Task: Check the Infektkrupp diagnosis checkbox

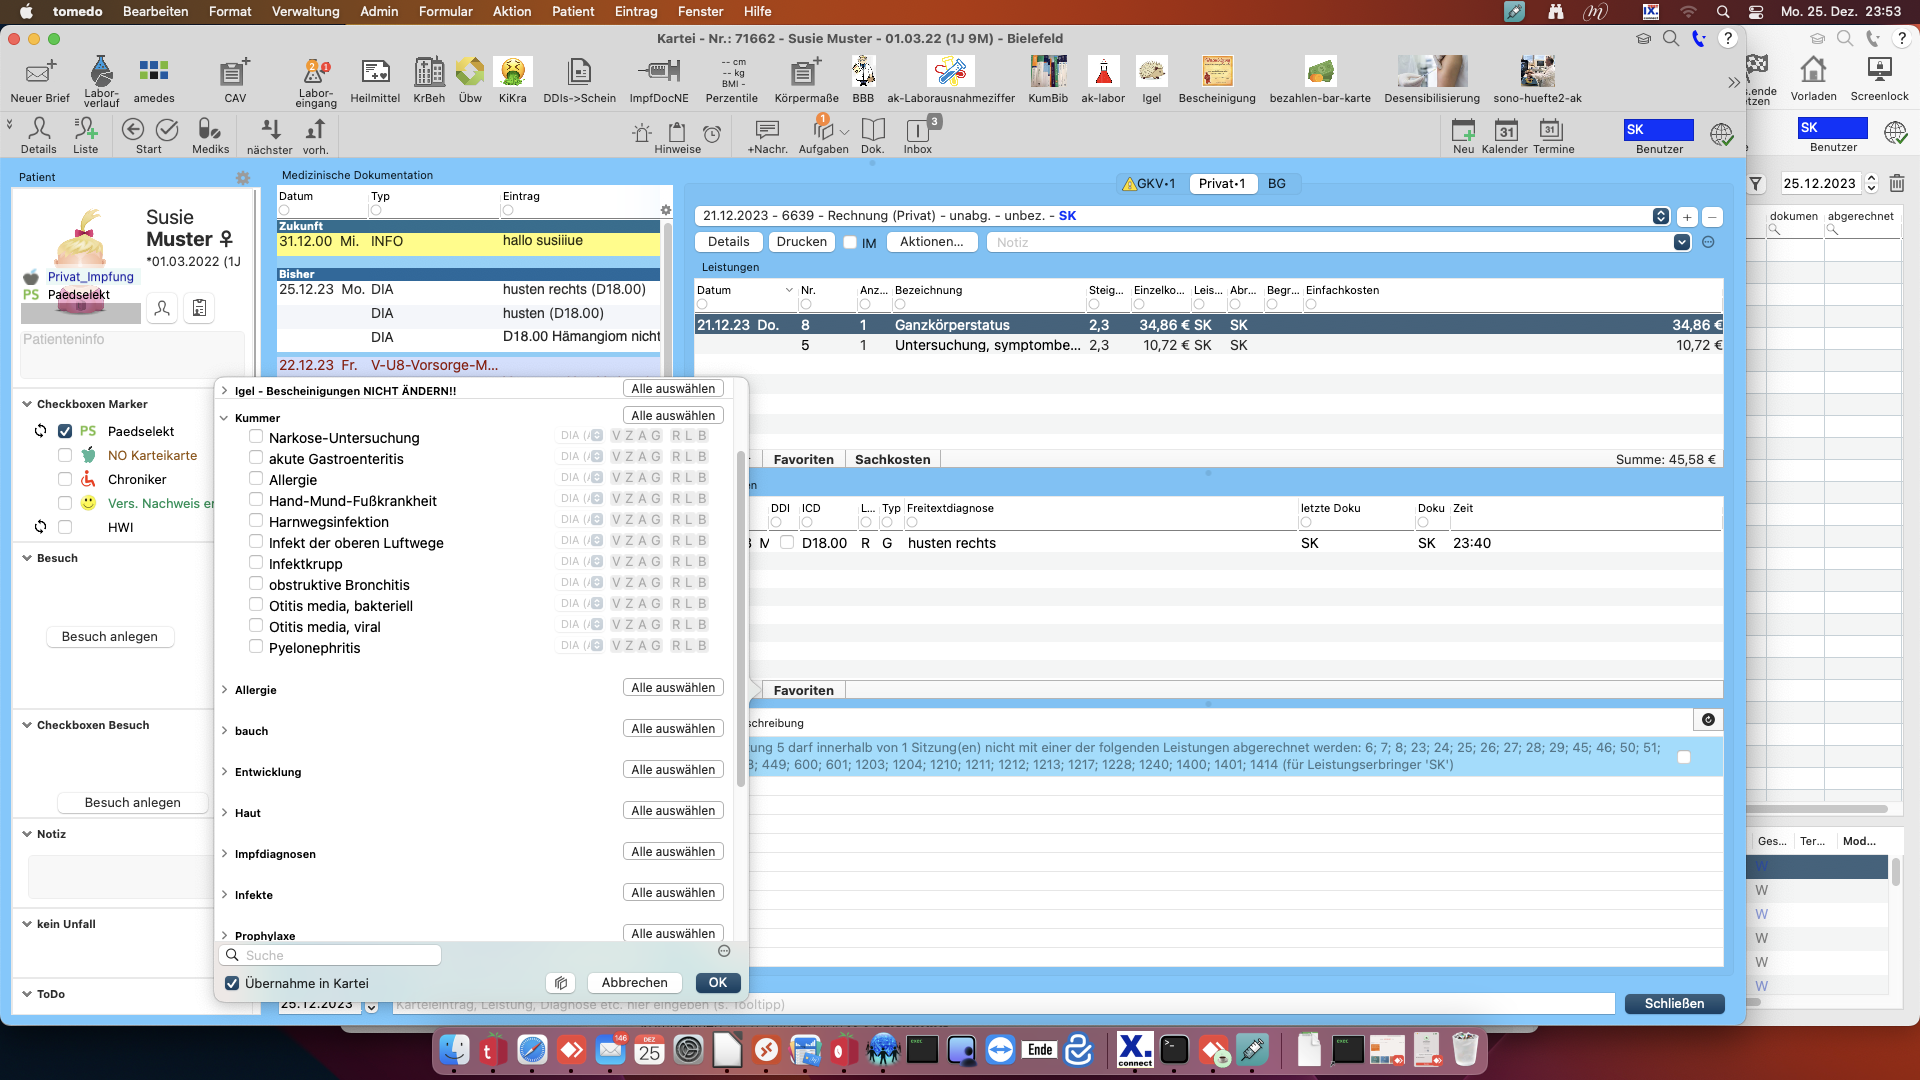Action: (256, 563)
